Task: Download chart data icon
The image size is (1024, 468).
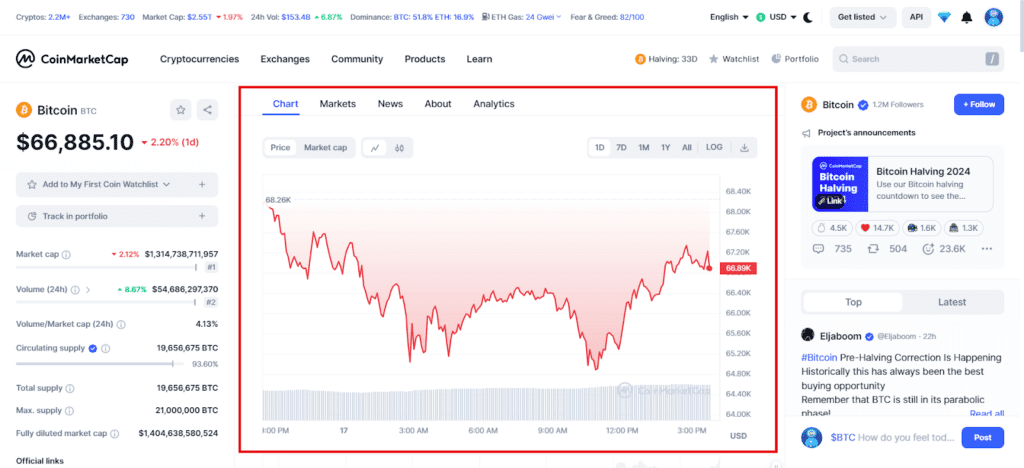Action: 744,148
